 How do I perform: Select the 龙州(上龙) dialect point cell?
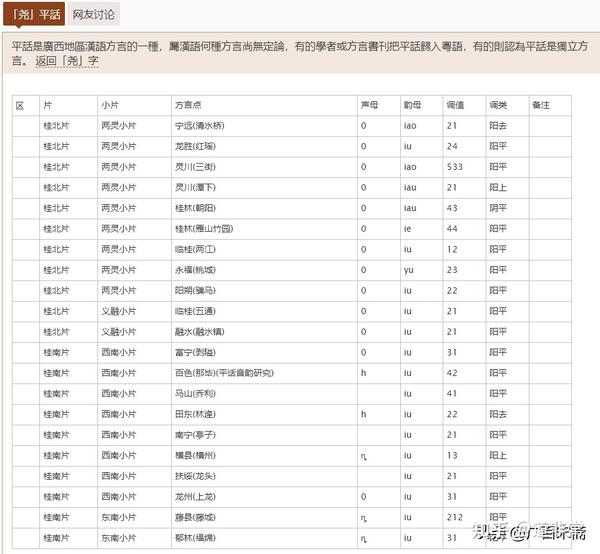(264, 497)
